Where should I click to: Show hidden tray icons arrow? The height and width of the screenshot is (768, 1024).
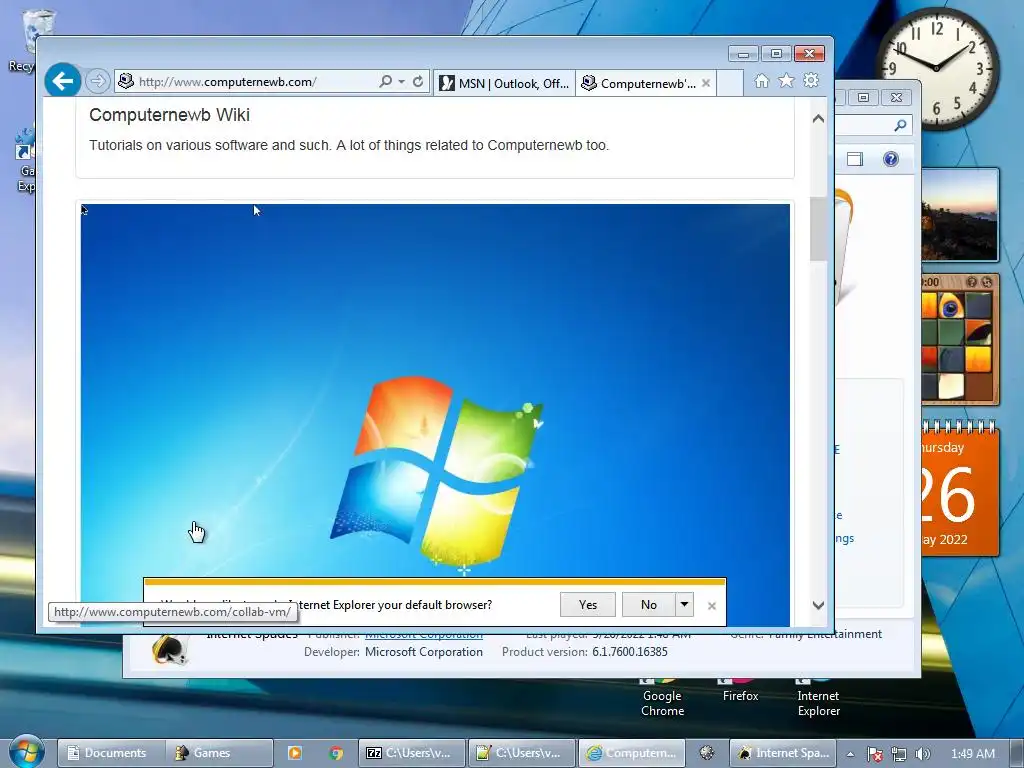[850, 754]
